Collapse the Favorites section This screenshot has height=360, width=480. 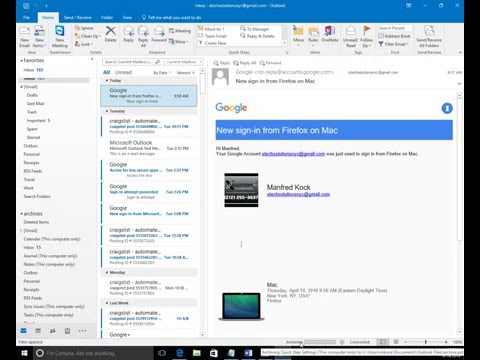(x=21, y=61)
